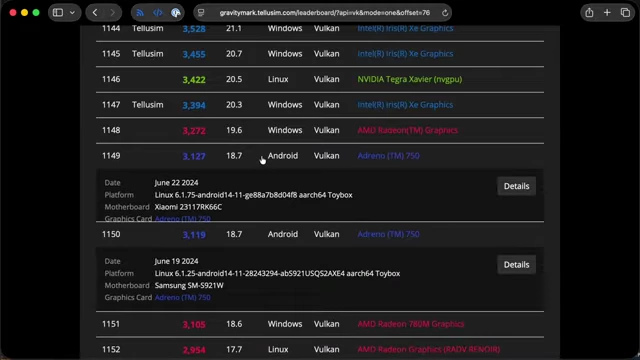
Task: Click Xiaomi 23117RK66C motherboard text
Action: coord(188,207)
